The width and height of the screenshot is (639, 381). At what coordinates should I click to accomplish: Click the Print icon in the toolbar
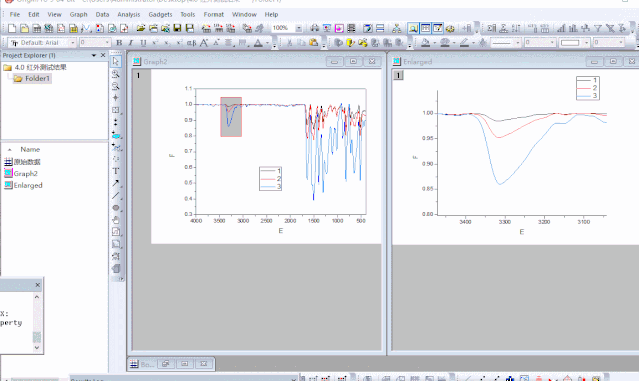coord(315,28)
